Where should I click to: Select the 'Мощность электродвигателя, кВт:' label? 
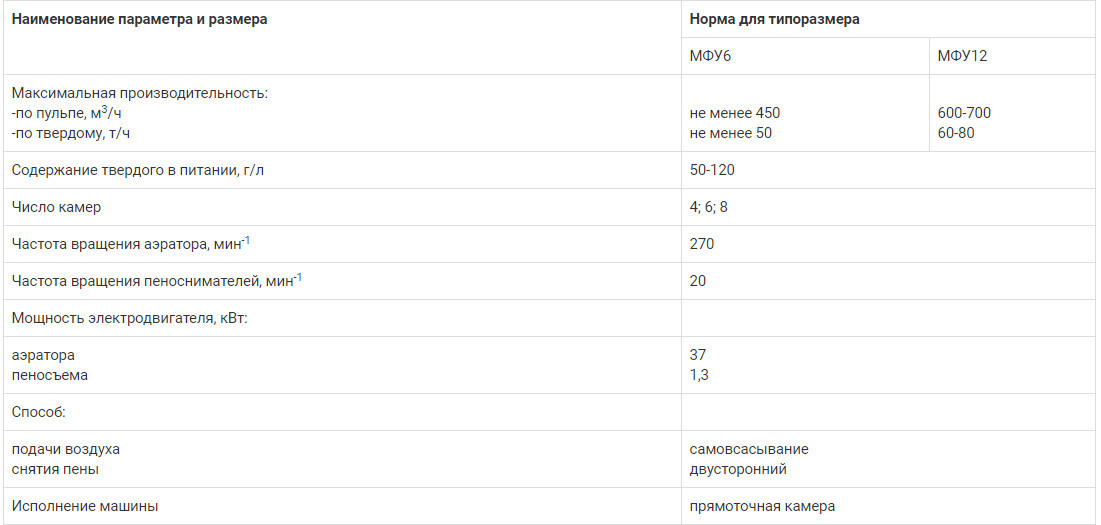131,319
